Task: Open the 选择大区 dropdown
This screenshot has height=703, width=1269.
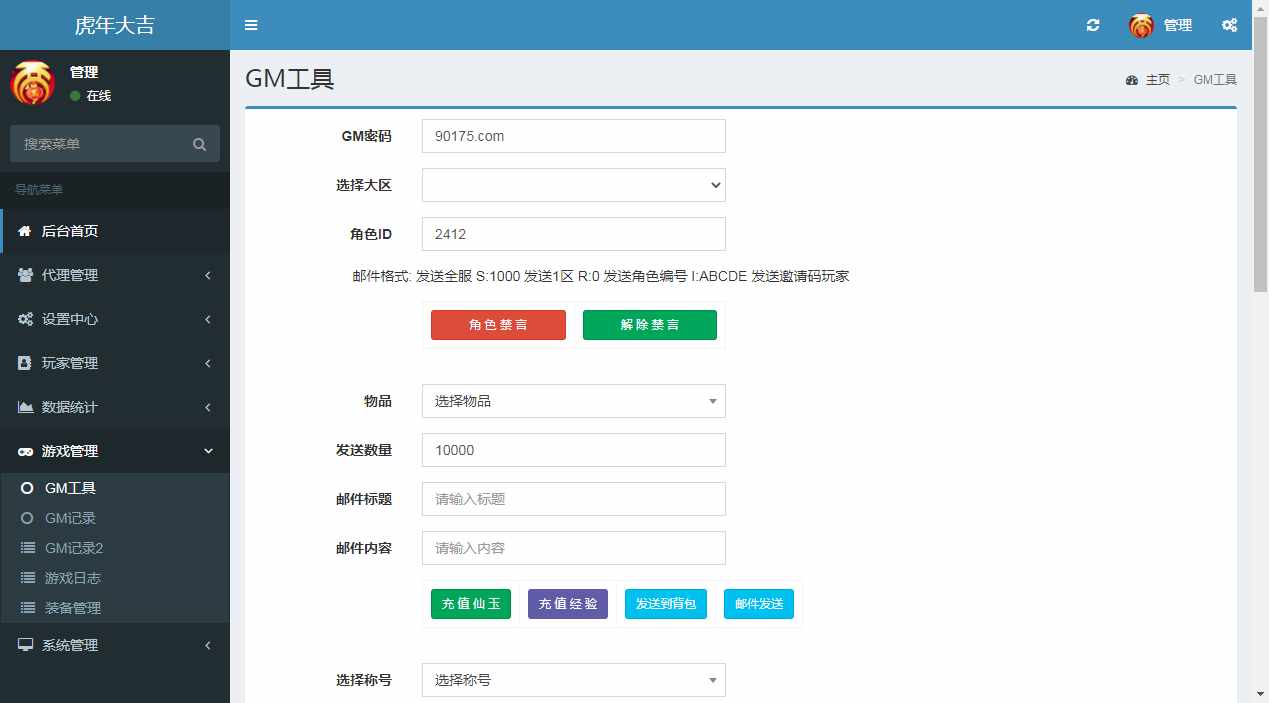Action: tap(573, 185)
